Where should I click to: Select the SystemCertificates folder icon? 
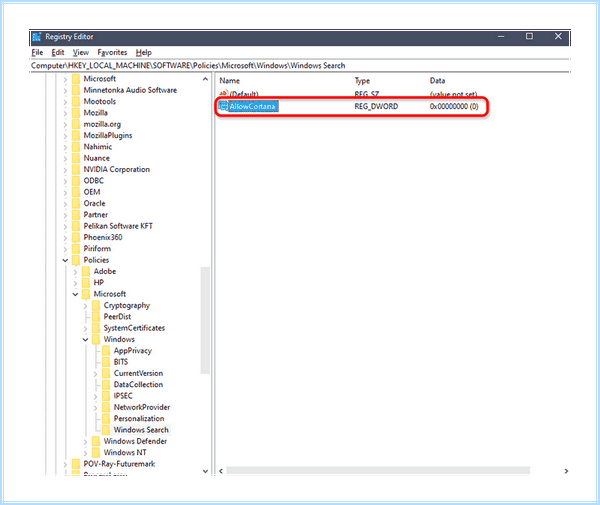96,328
